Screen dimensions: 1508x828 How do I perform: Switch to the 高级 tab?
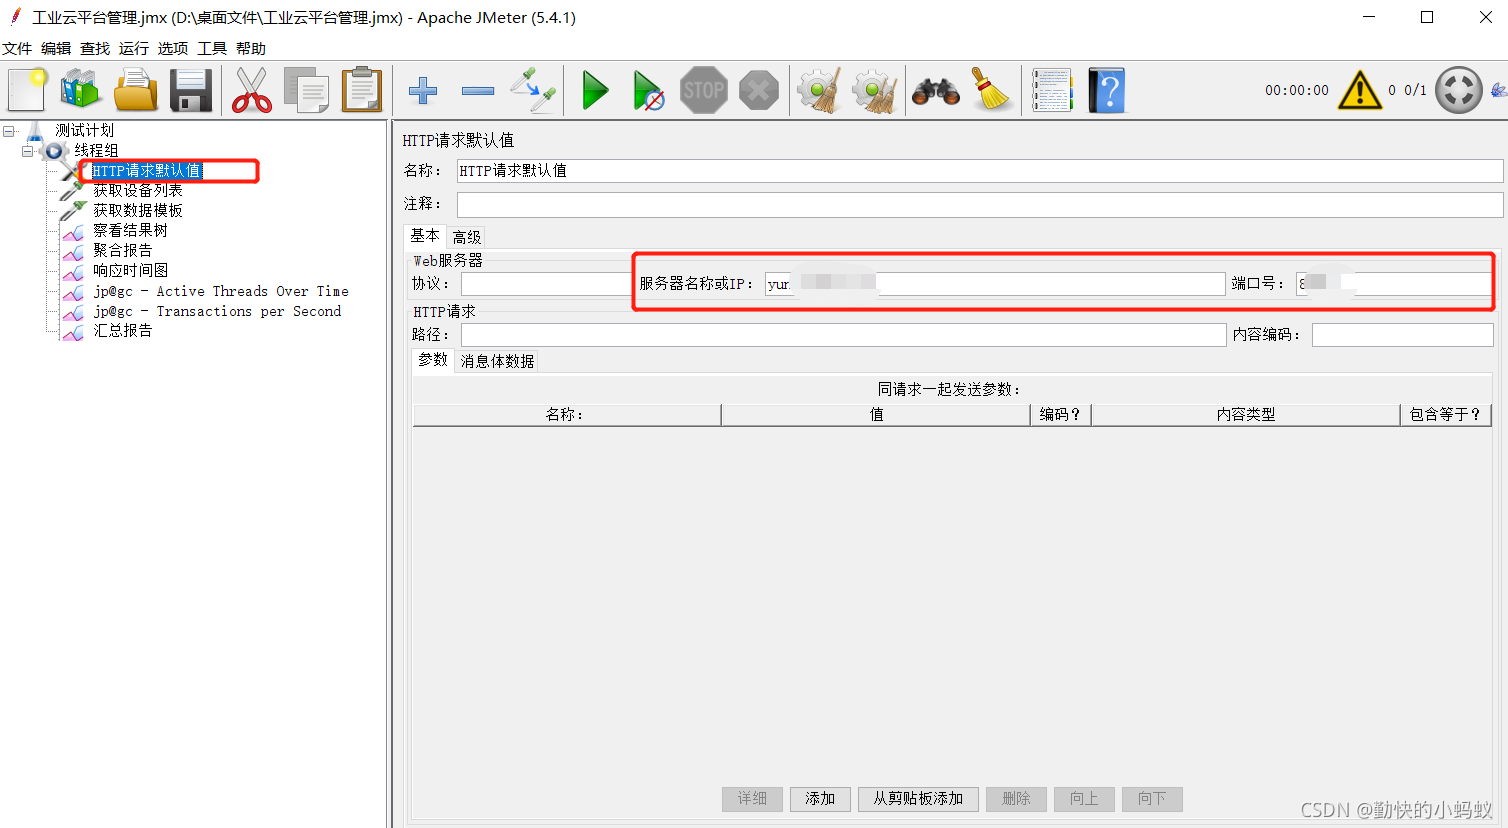tap(466, 236)
